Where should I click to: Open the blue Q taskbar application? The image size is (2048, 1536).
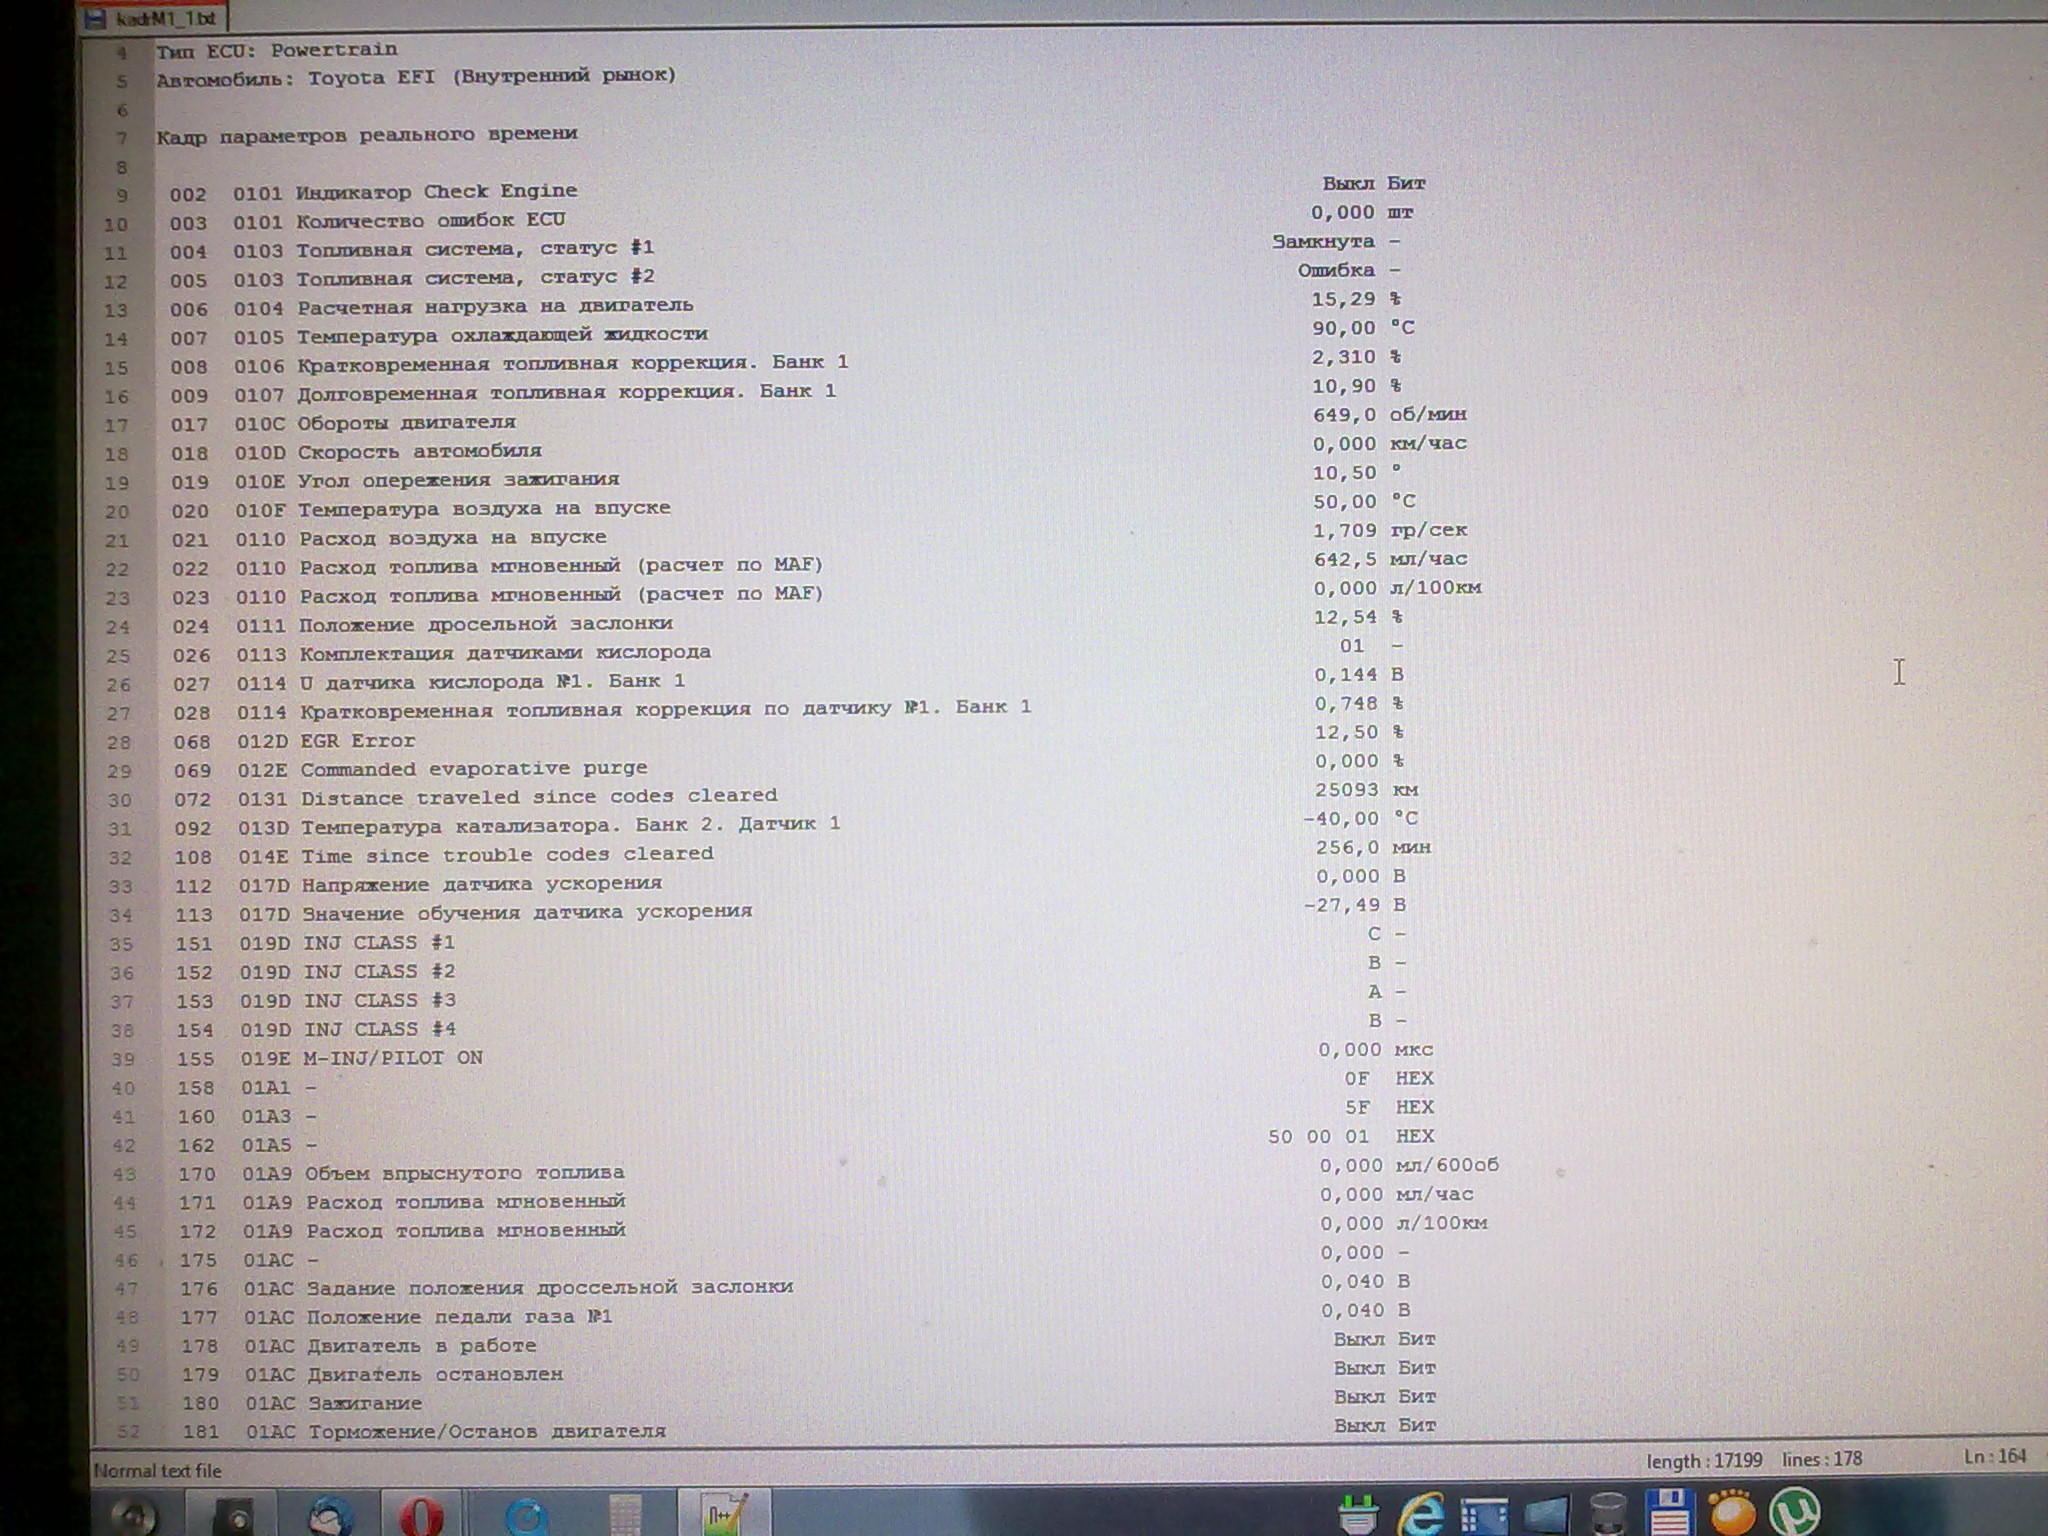(x=525, y=1515)
